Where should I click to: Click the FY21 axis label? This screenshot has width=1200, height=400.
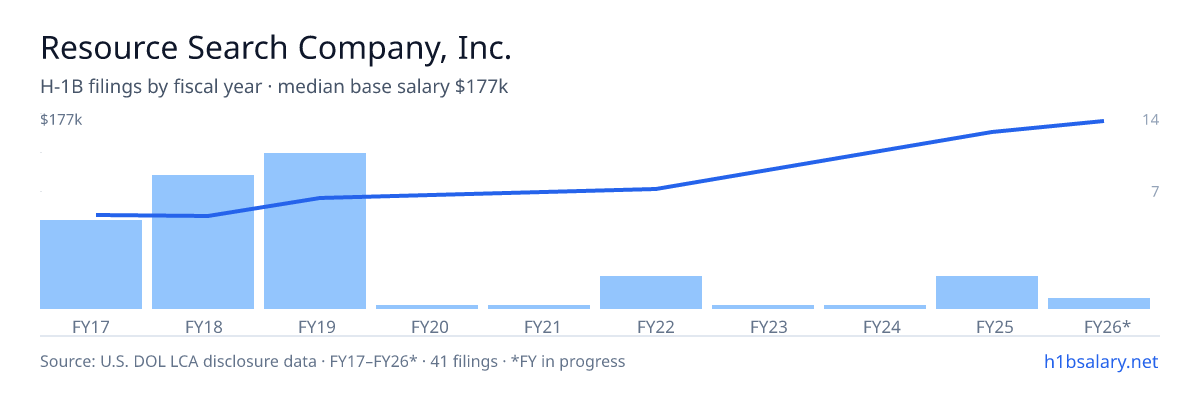point(539,326)
